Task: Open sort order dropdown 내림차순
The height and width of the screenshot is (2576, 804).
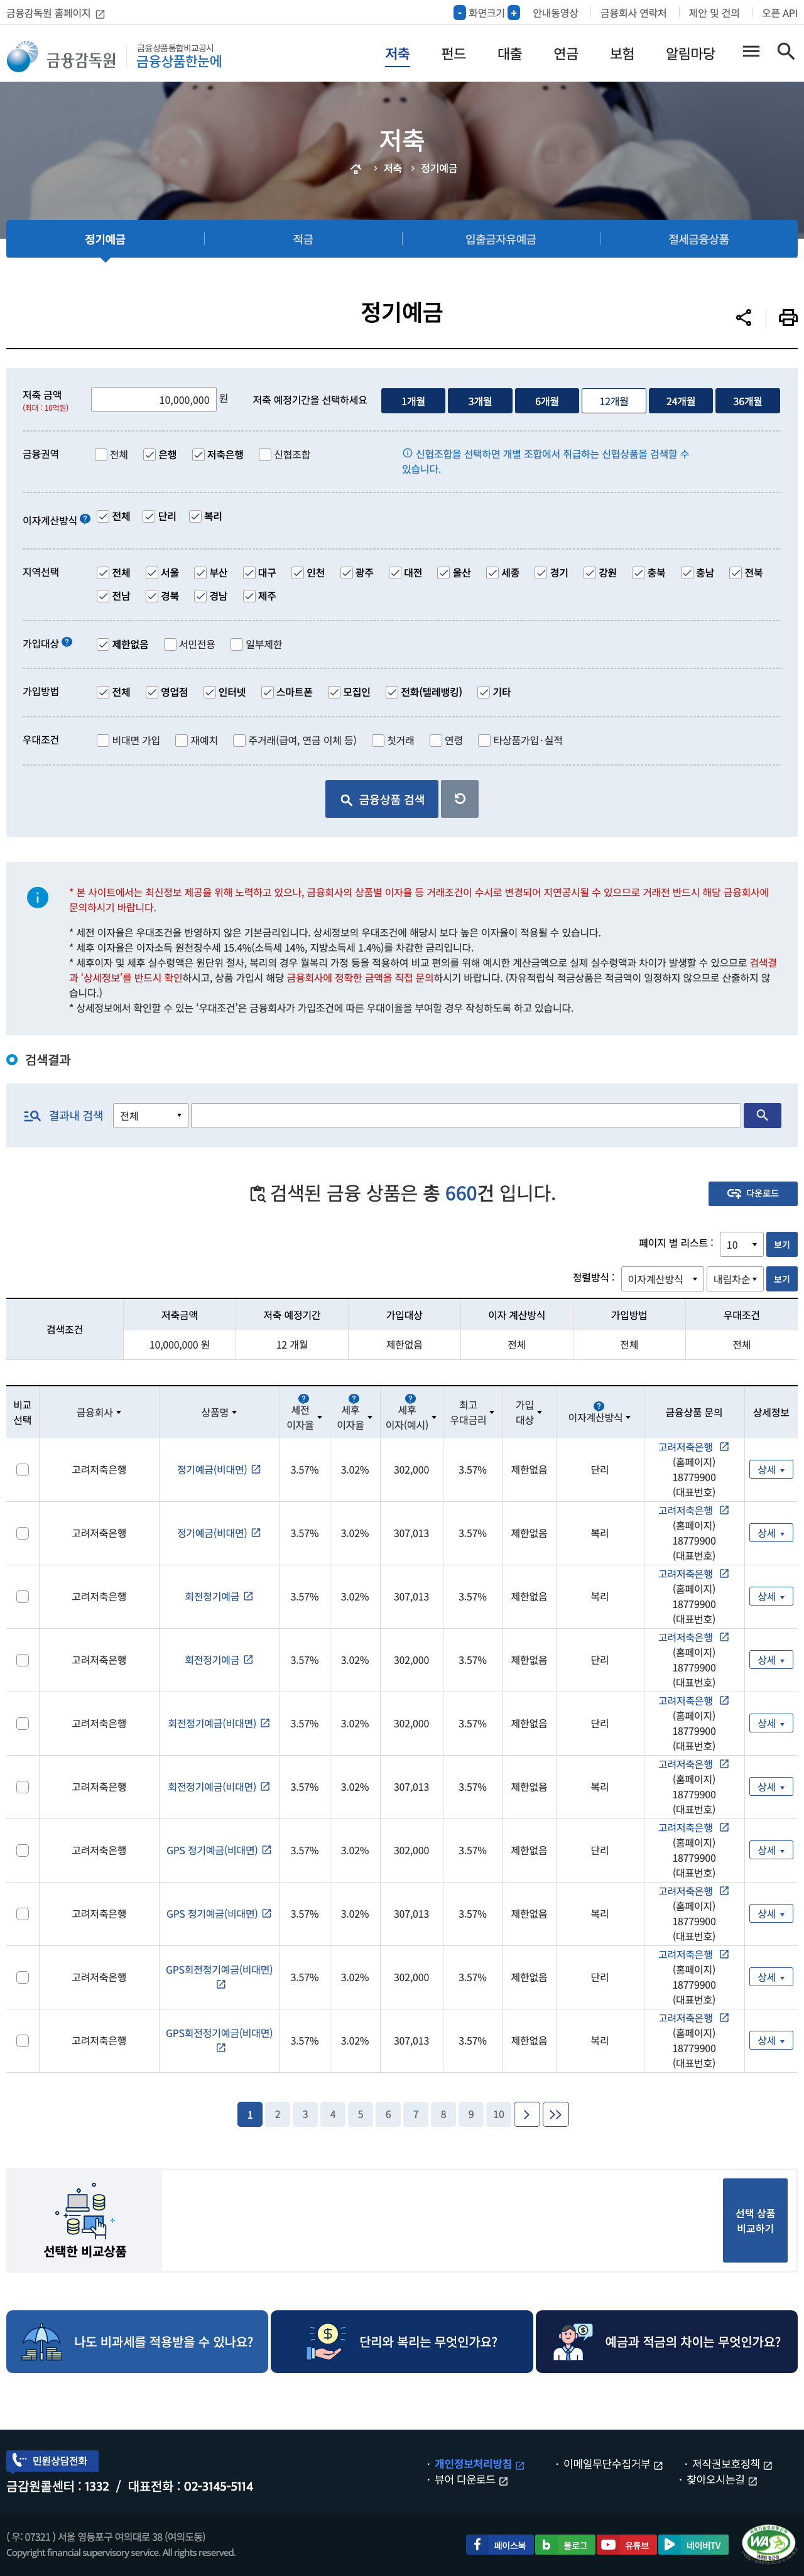Action: (x=736, y=1279)
